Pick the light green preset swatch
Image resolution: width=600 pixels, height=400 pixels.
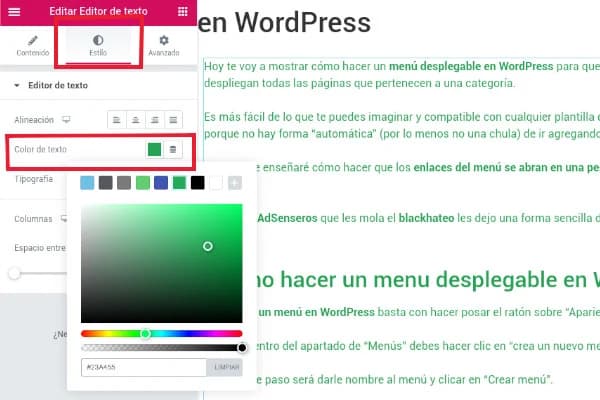tap(143, 183)
